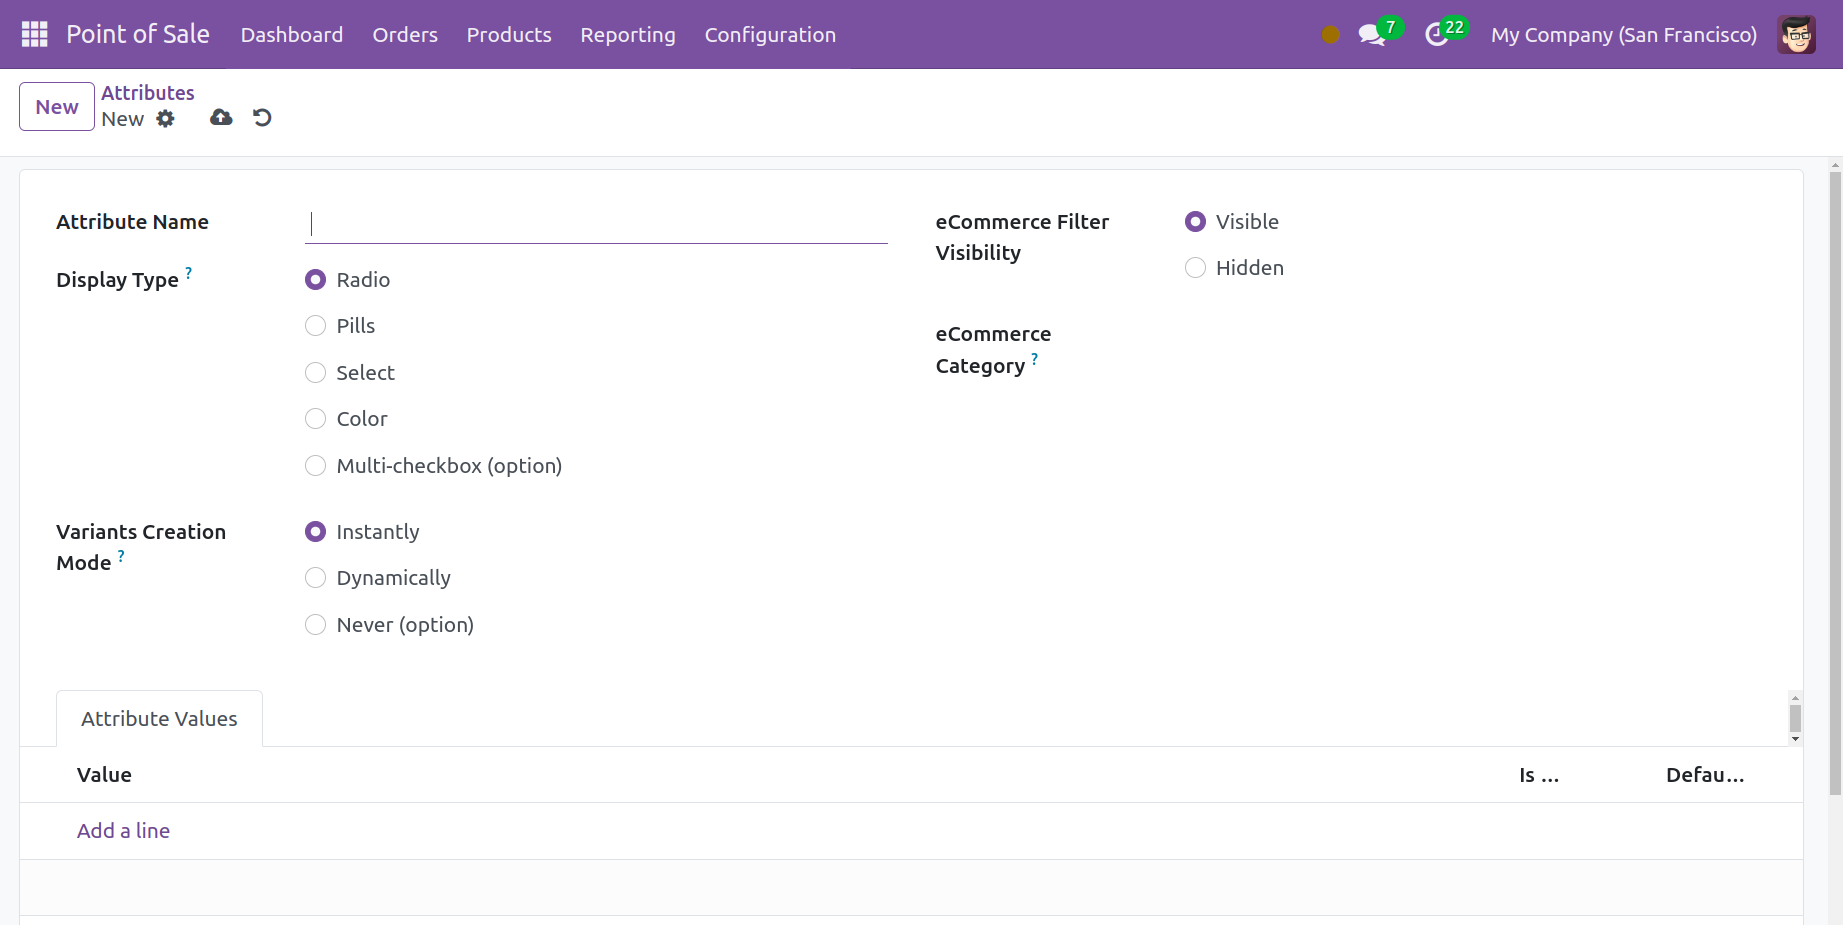1843x925 pixels.
Task: Click the orange status dot indicator
Action: coord(1330,35)
